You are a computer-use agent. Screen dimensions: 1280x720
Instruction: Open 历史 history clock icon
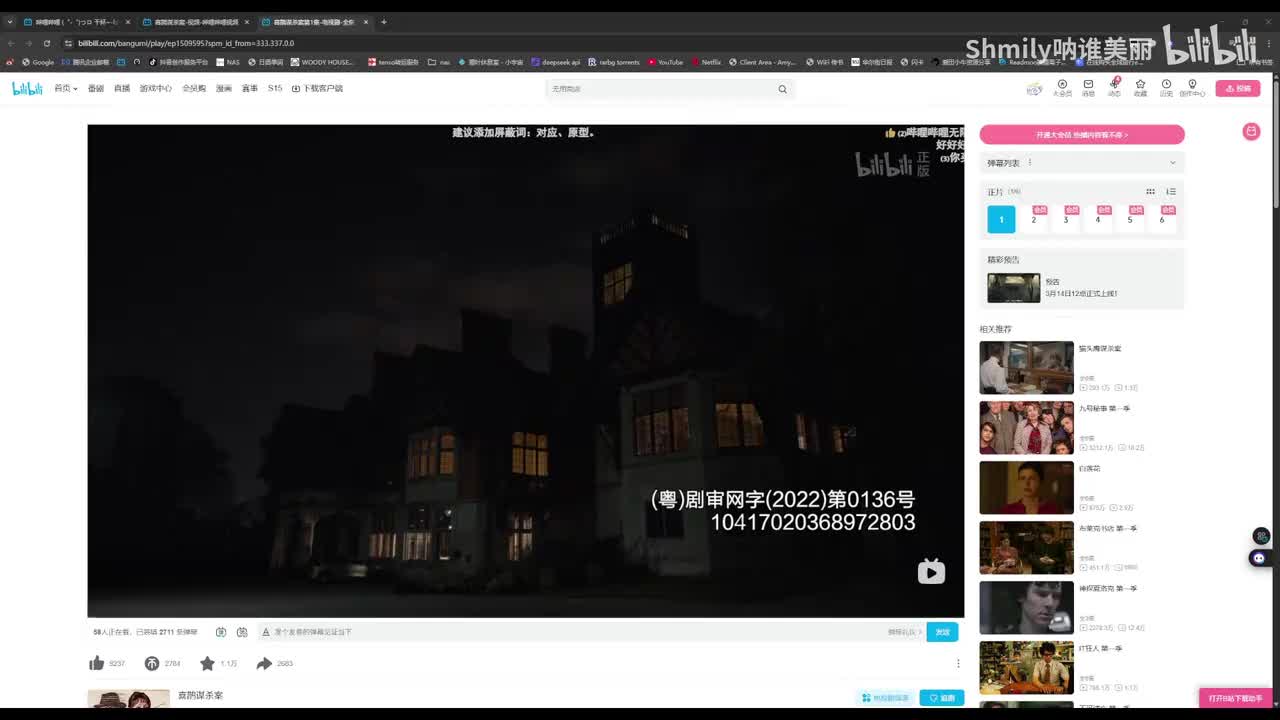(x=1166, y=88)
